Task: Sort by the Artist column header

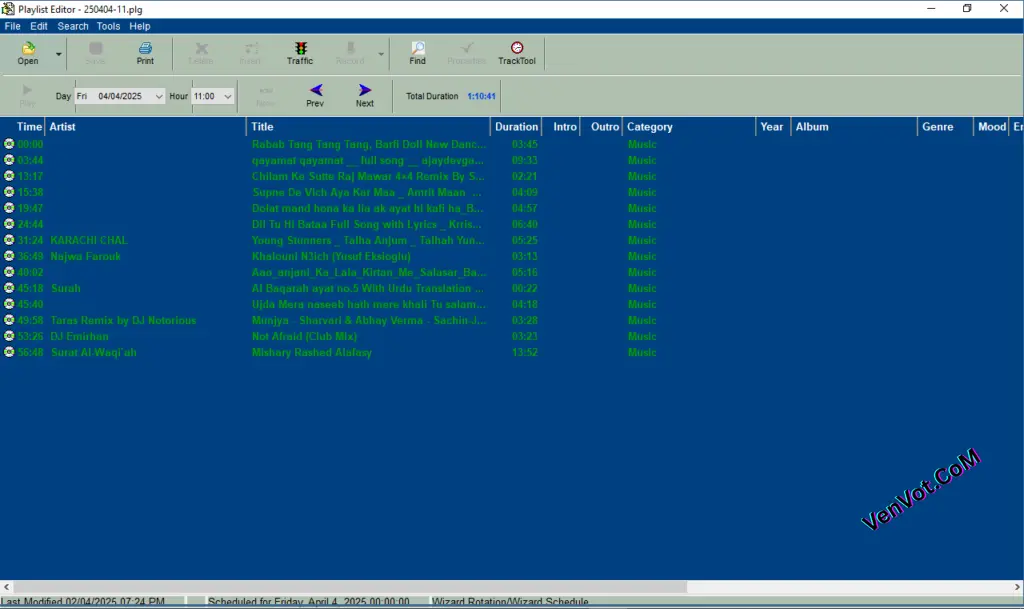Action: click(146, 127)
